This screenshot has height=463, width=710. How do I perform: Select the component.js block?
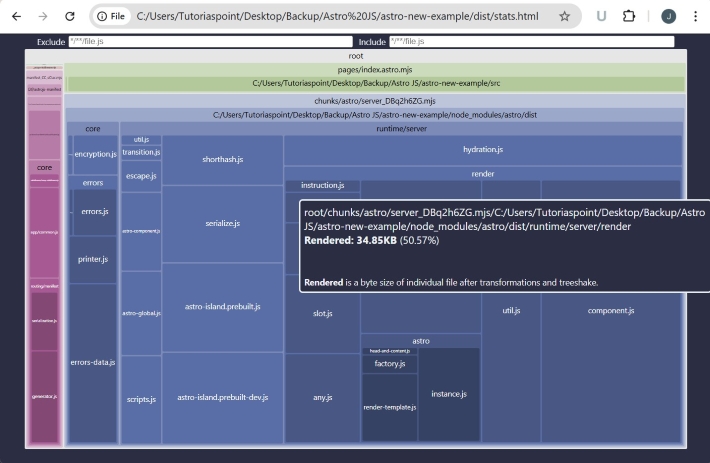pos(611,310)
